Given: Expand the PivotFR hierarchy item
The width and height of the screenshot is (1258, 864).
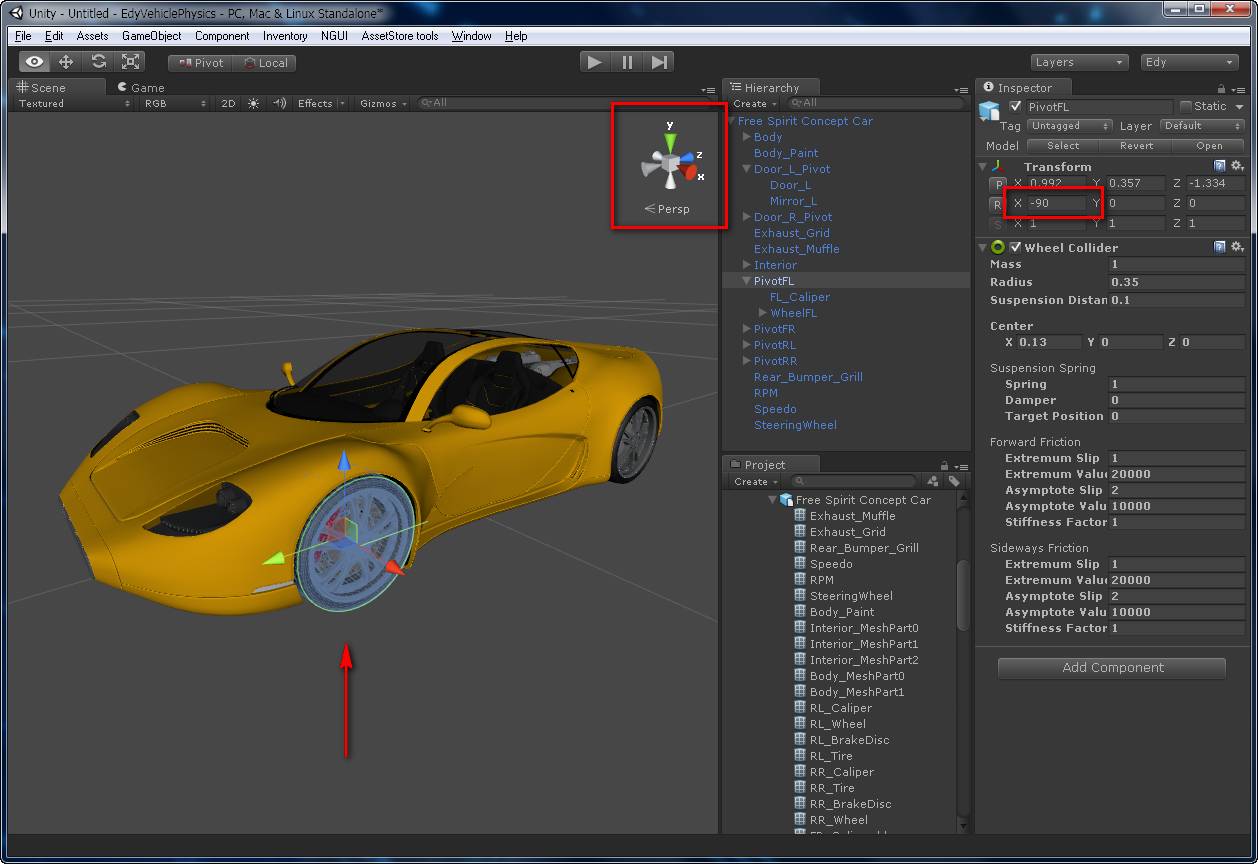Looking at the screenshot, I should pyautogui.click(x=746, y=329).
